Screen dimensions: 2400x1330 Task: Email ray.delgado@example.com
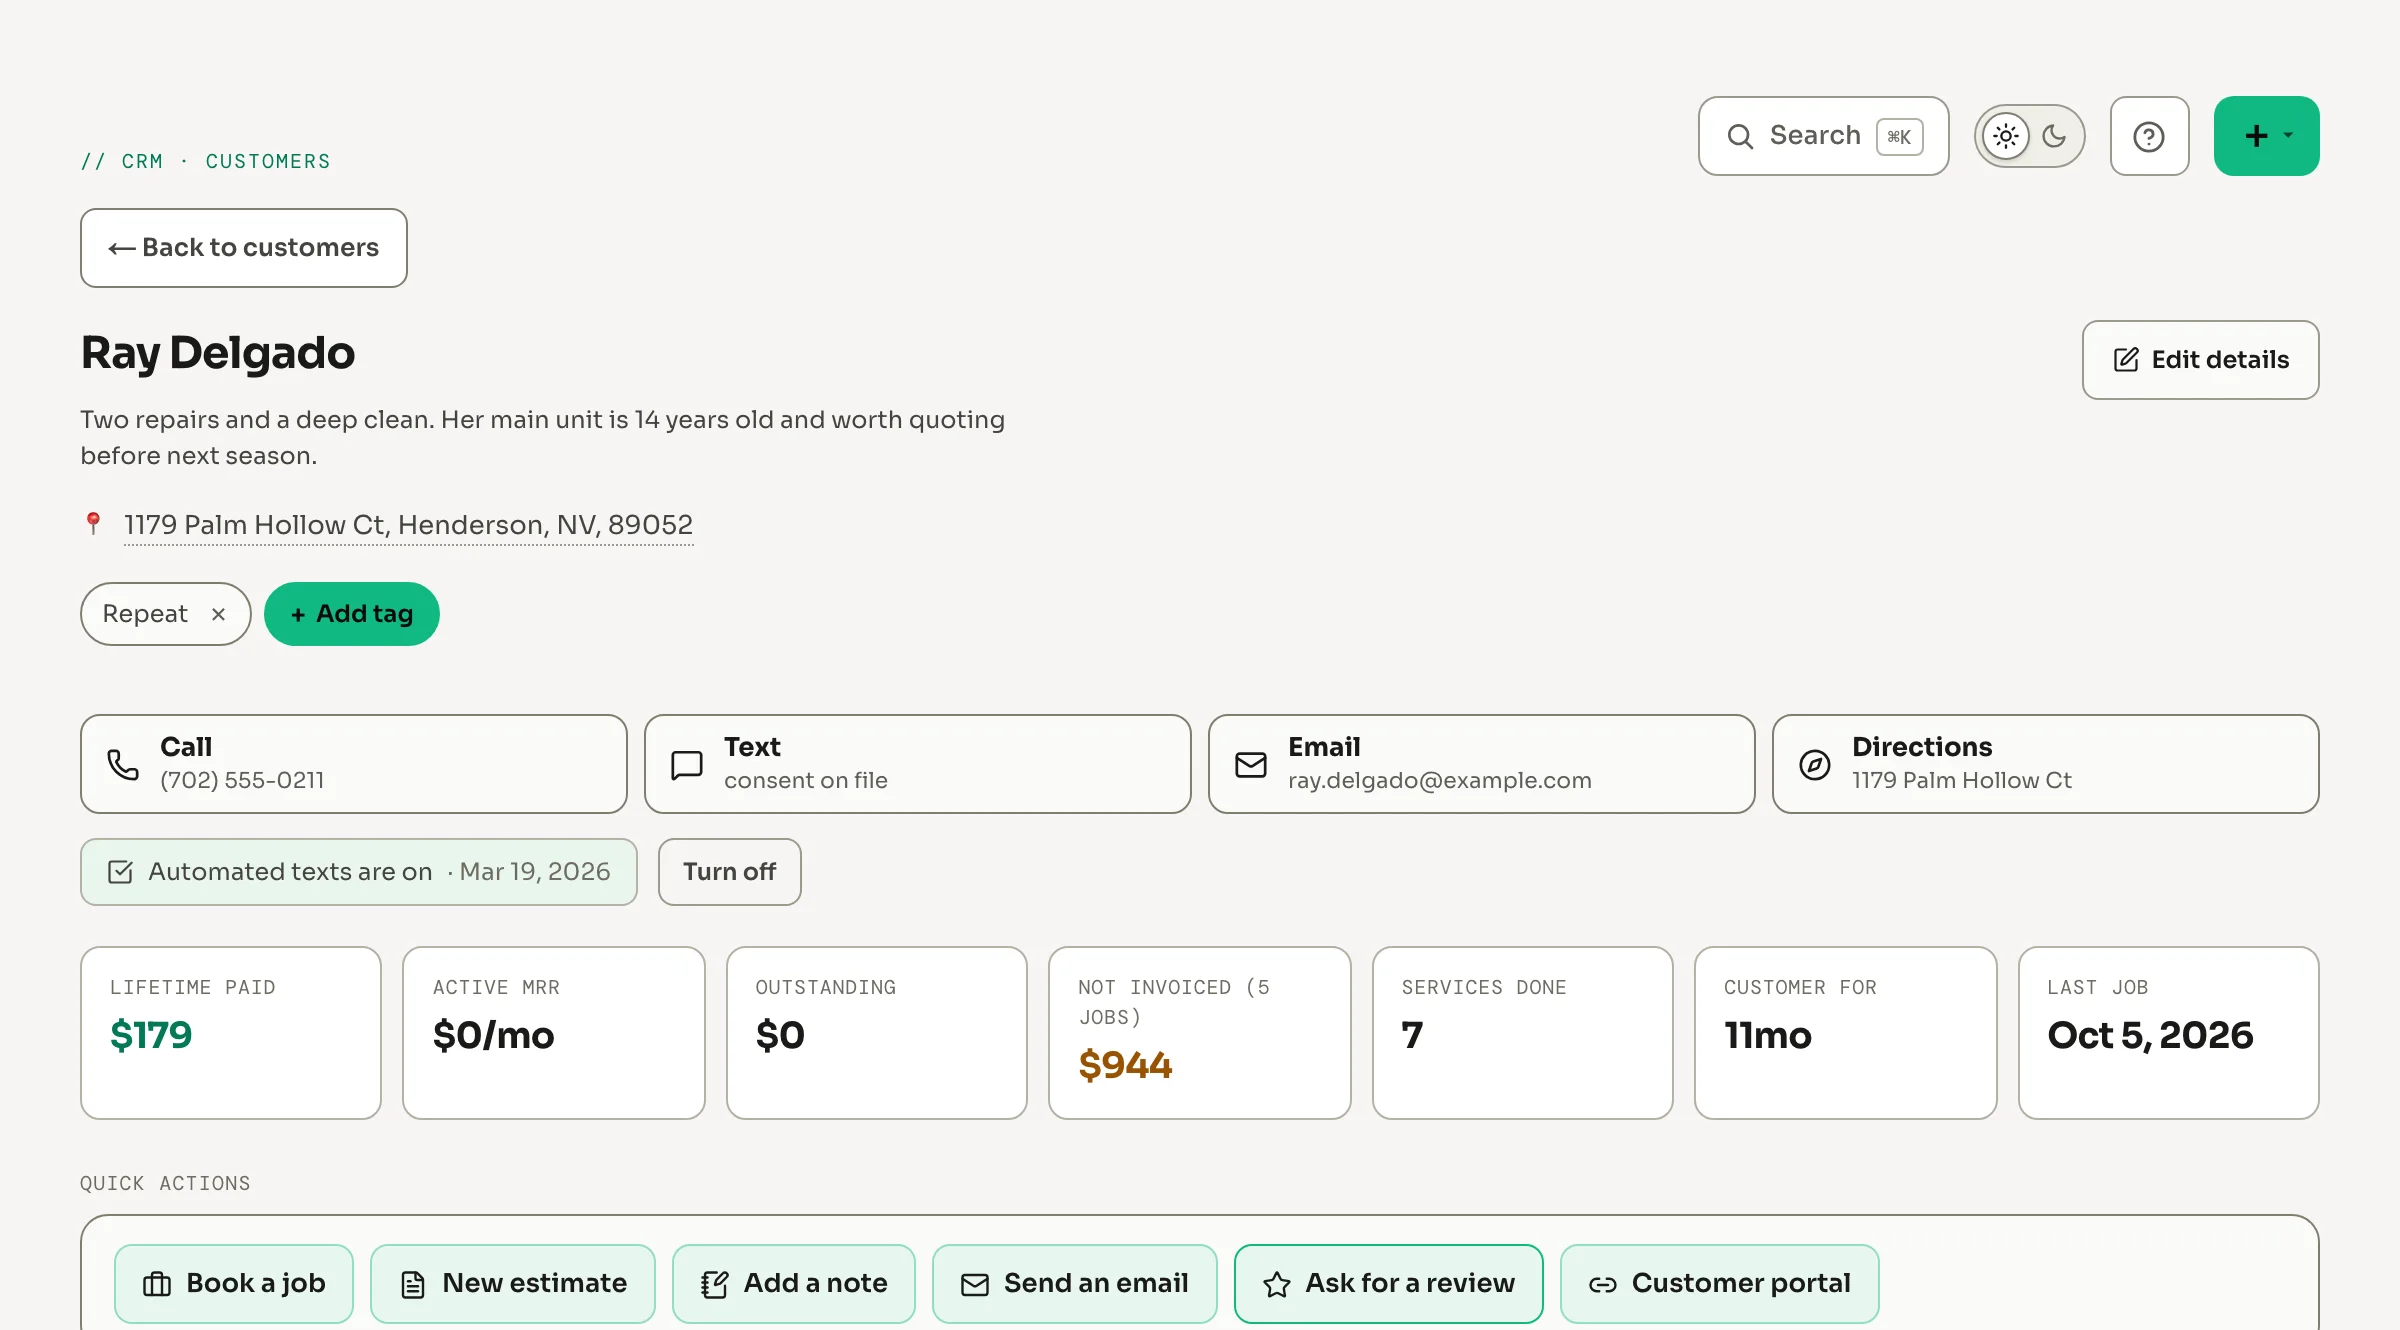(1481, 764)
